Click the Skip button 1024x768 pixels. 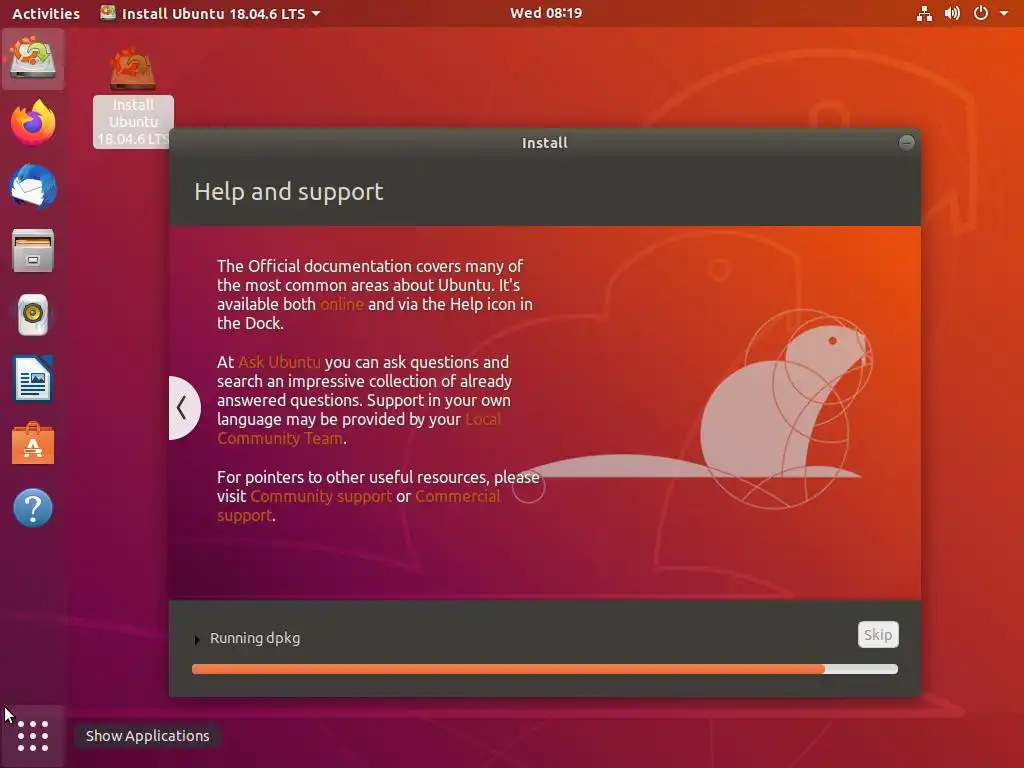coord(878,635)
